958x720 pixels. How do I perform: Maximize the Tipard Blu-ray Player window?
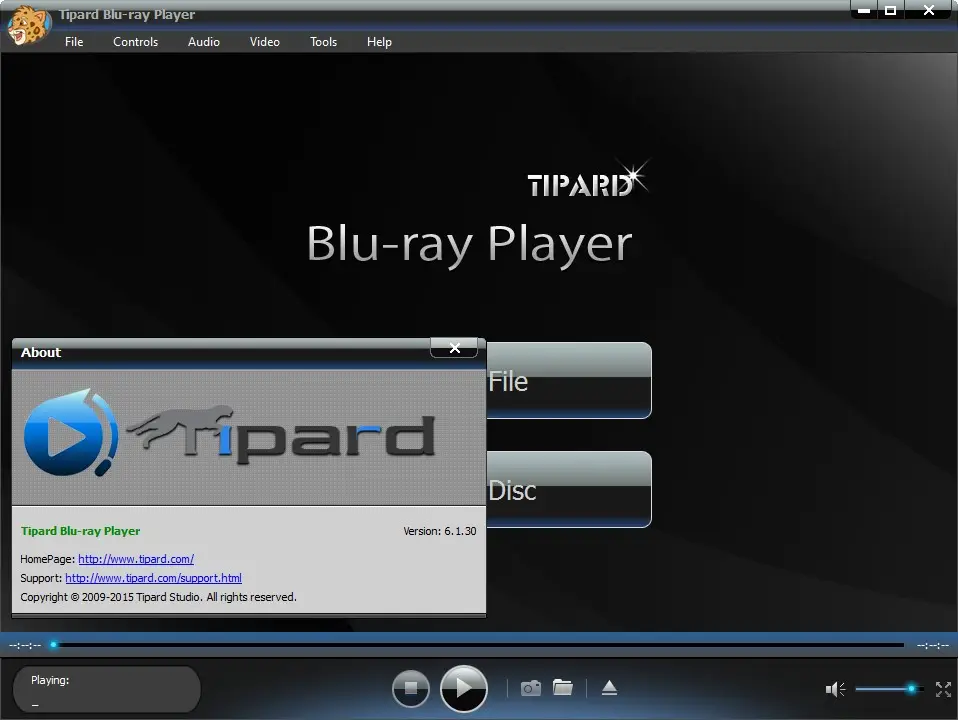point(891,10)
